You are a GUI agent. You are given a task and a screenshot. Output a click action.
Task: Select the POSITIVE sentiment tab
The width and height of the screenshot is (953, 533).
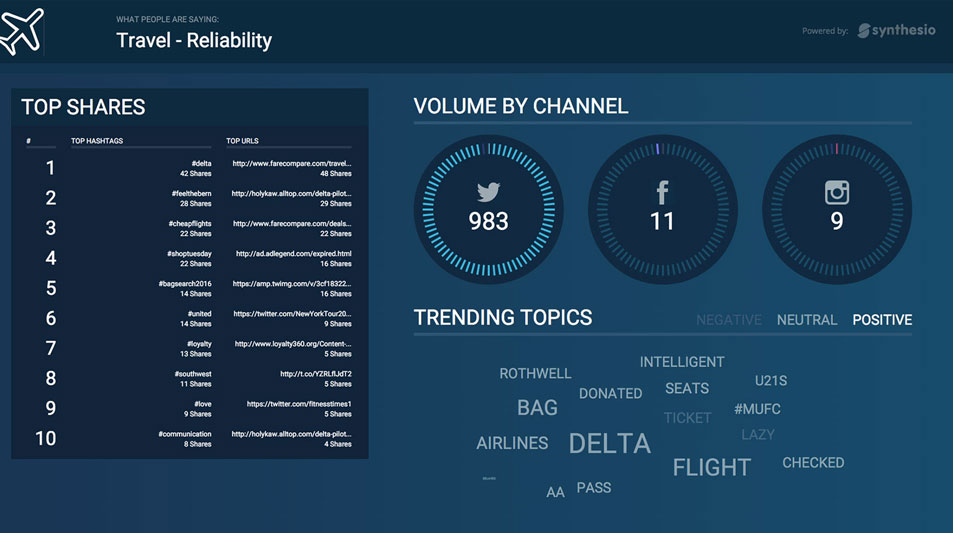click(882, 320)
